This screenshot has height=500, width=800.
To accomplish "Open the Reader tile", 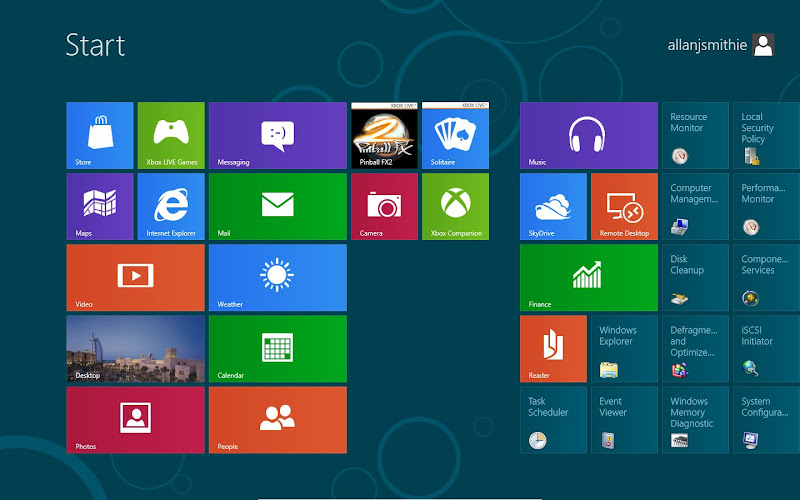I will (x=553, y=348).
